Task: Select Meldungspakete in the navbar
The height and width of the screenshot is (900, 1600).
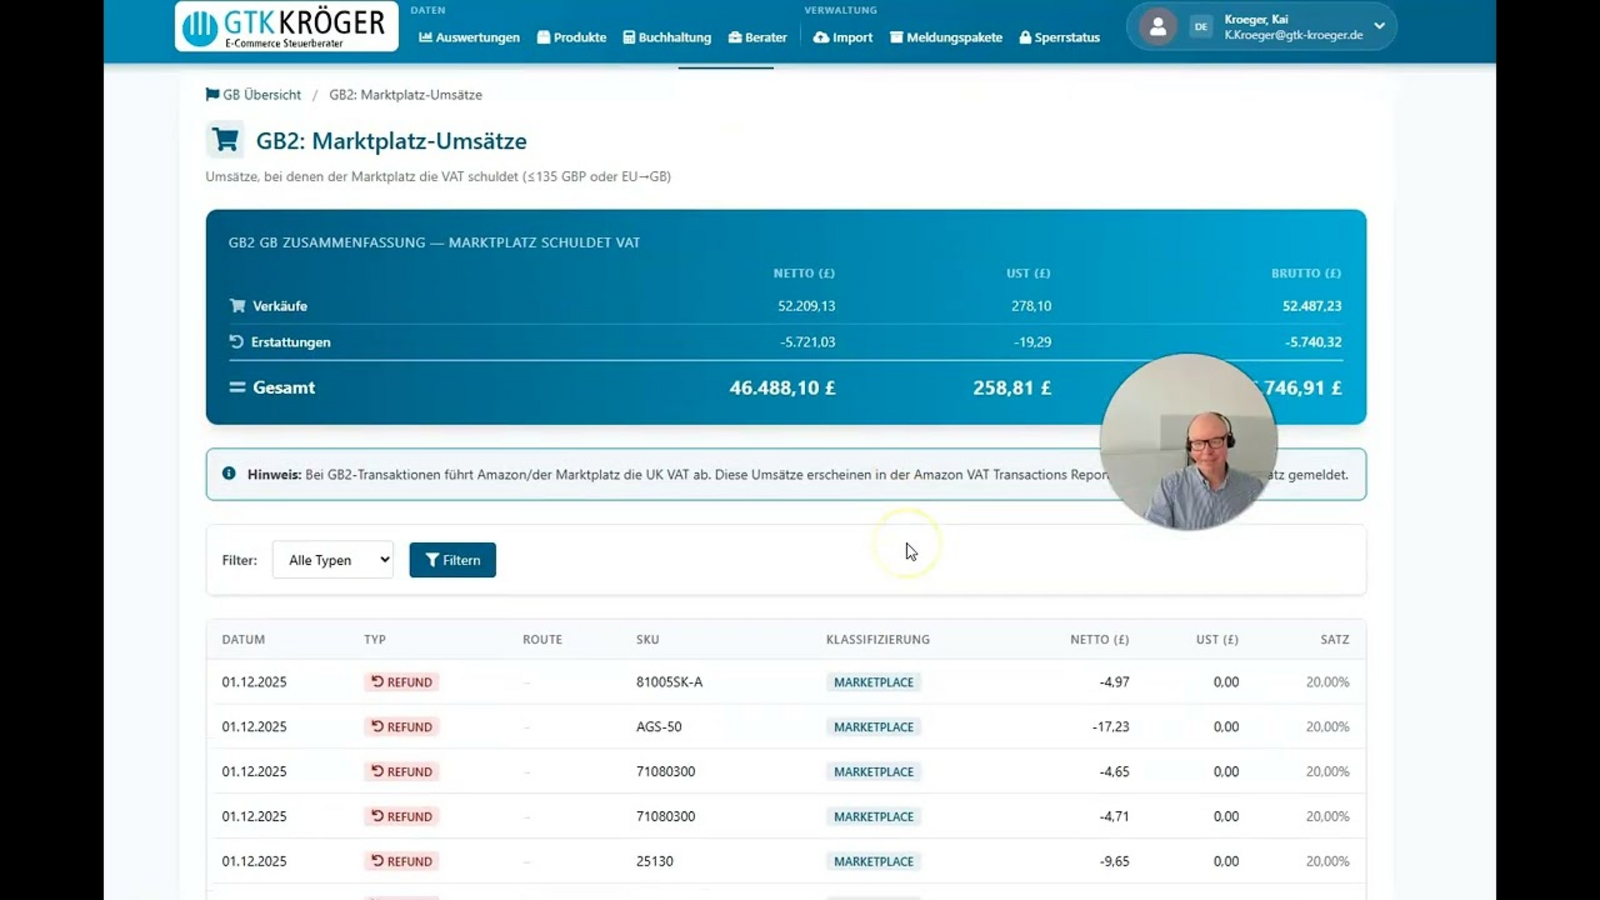Action: tap(946, 37)
